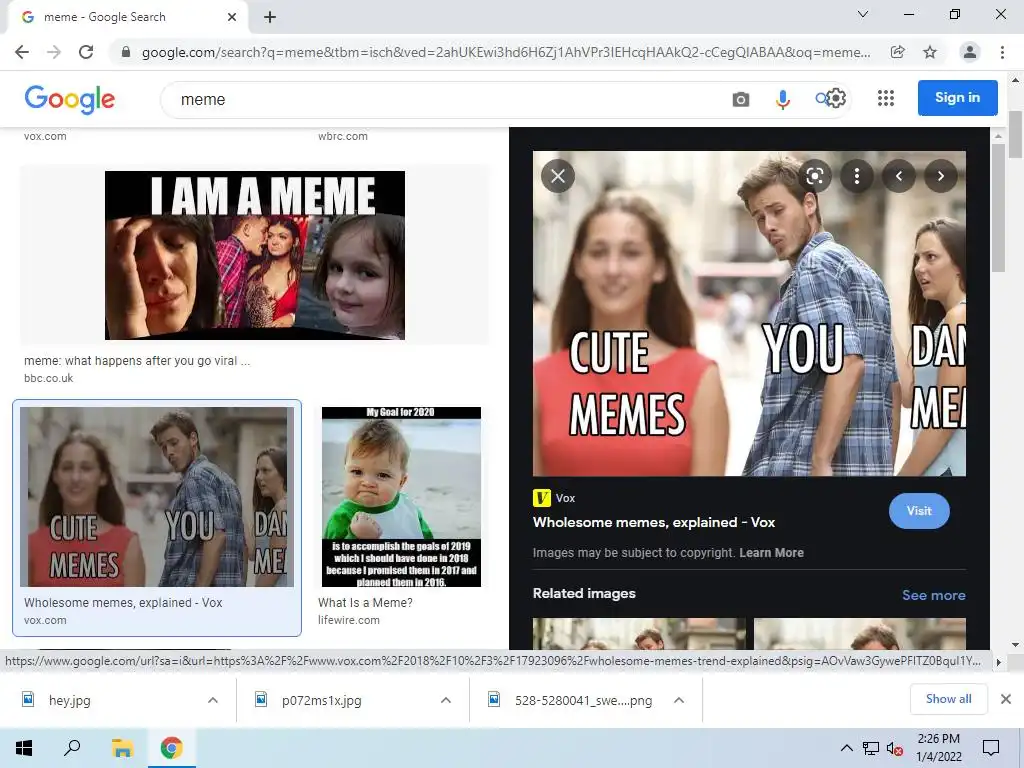Go back to previous page
Screen dimensions: 1024x768
(x=22, y=52)
